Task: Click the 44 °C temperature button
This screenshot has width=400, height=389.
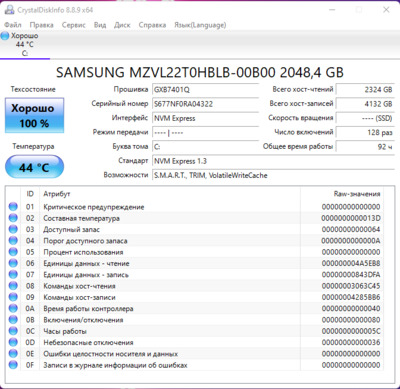Action: [x=34, y=167]
